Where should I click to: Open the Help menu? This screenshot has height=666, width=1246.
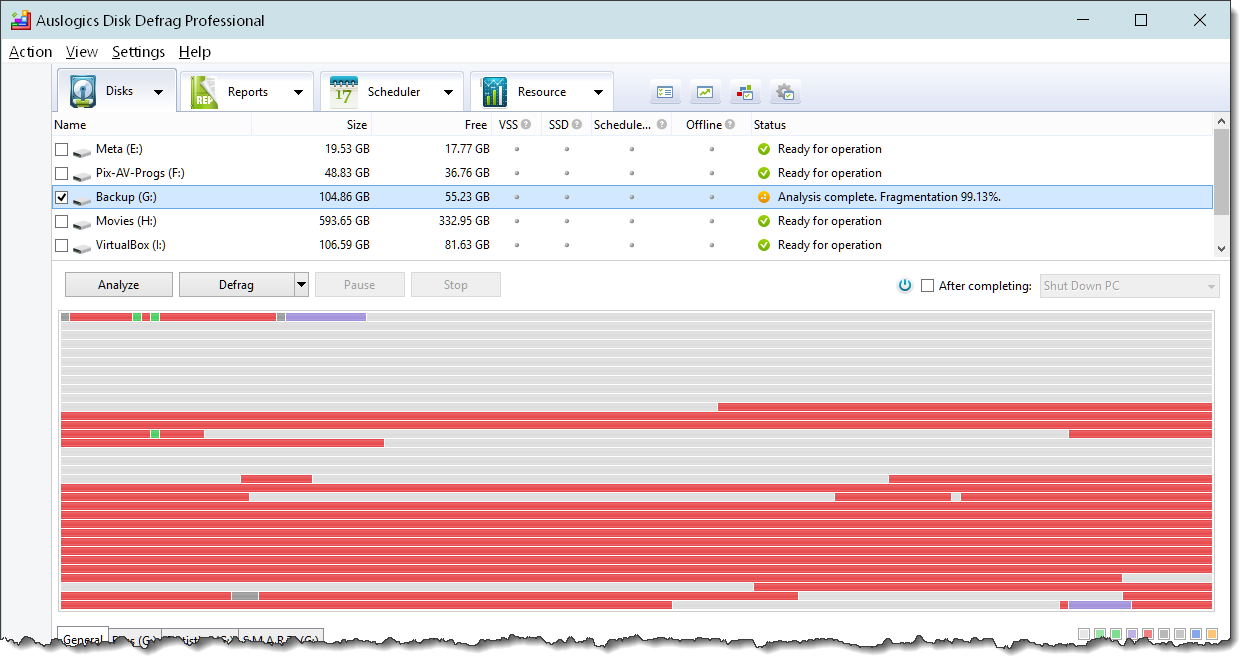pyautogui.click(x=195, y=52)
